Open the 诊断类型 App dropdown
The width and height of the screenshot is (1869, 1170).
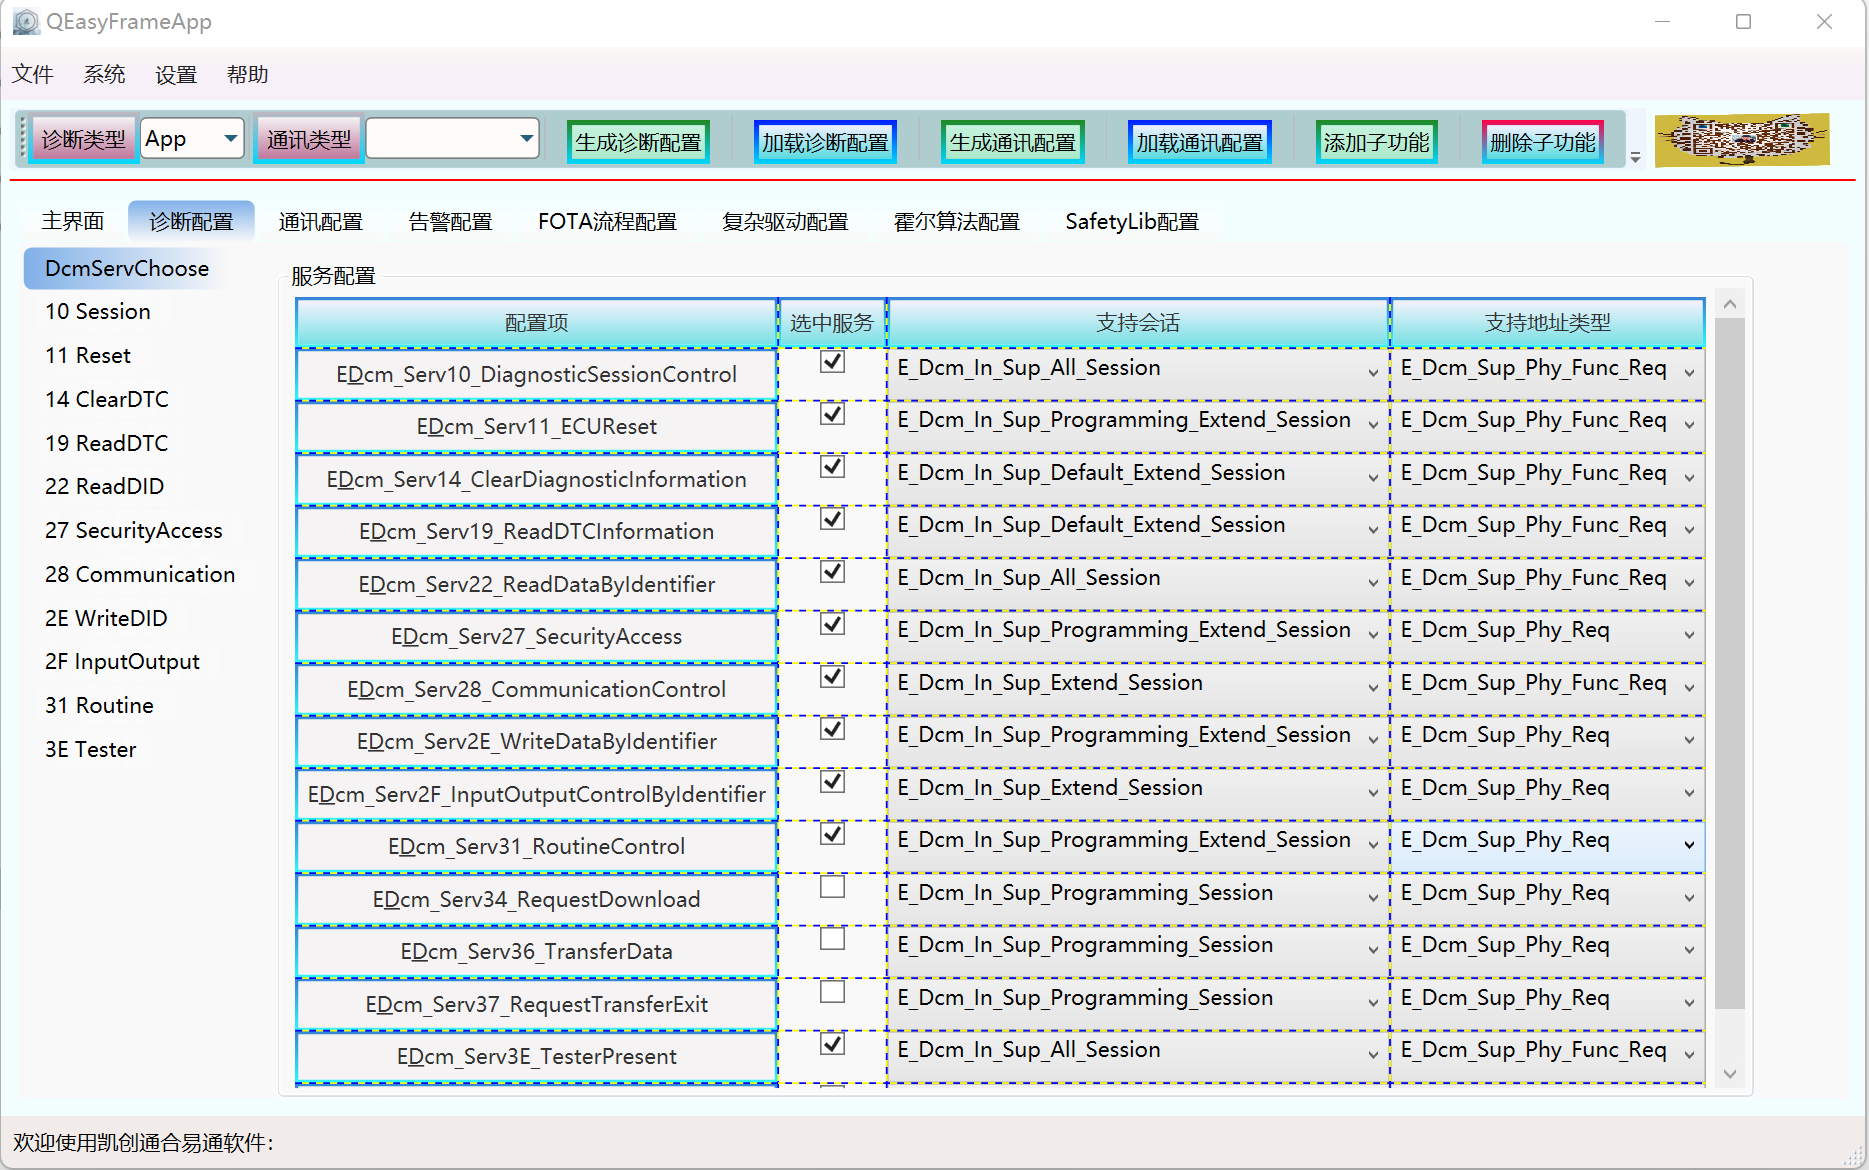point(192,139)
